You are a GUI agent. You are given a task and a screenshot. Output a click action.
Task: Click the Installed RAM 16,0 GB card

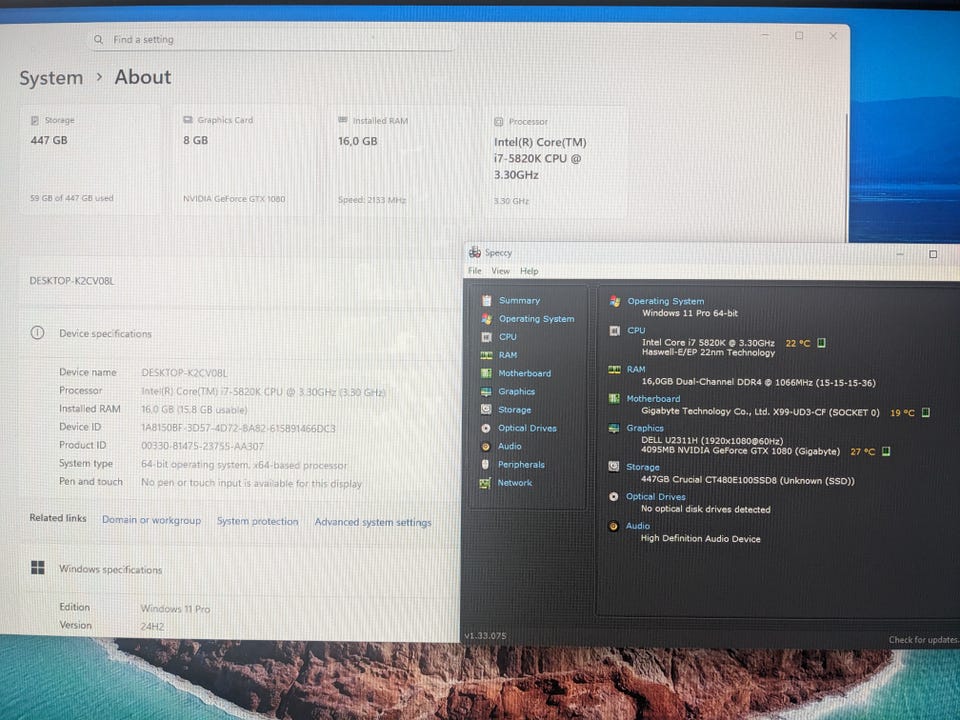(x=398, y=160)
